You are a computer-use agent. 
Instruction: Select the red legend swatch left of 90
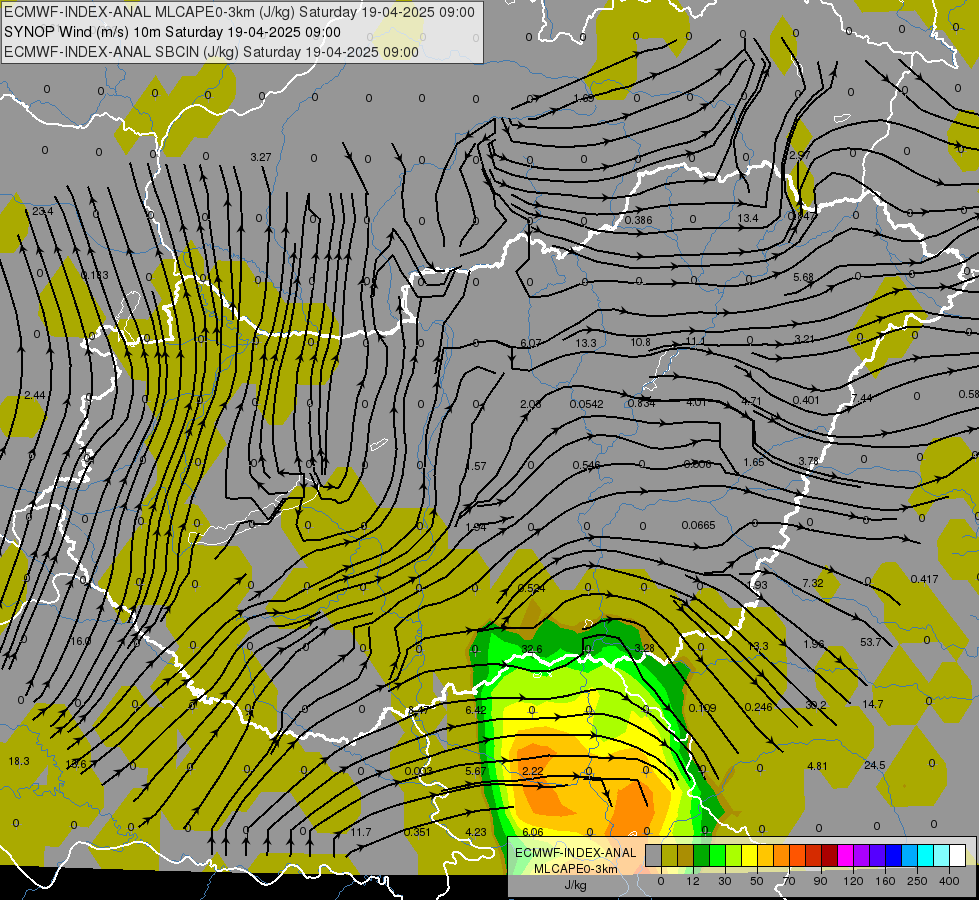click(x=814, y=855)
